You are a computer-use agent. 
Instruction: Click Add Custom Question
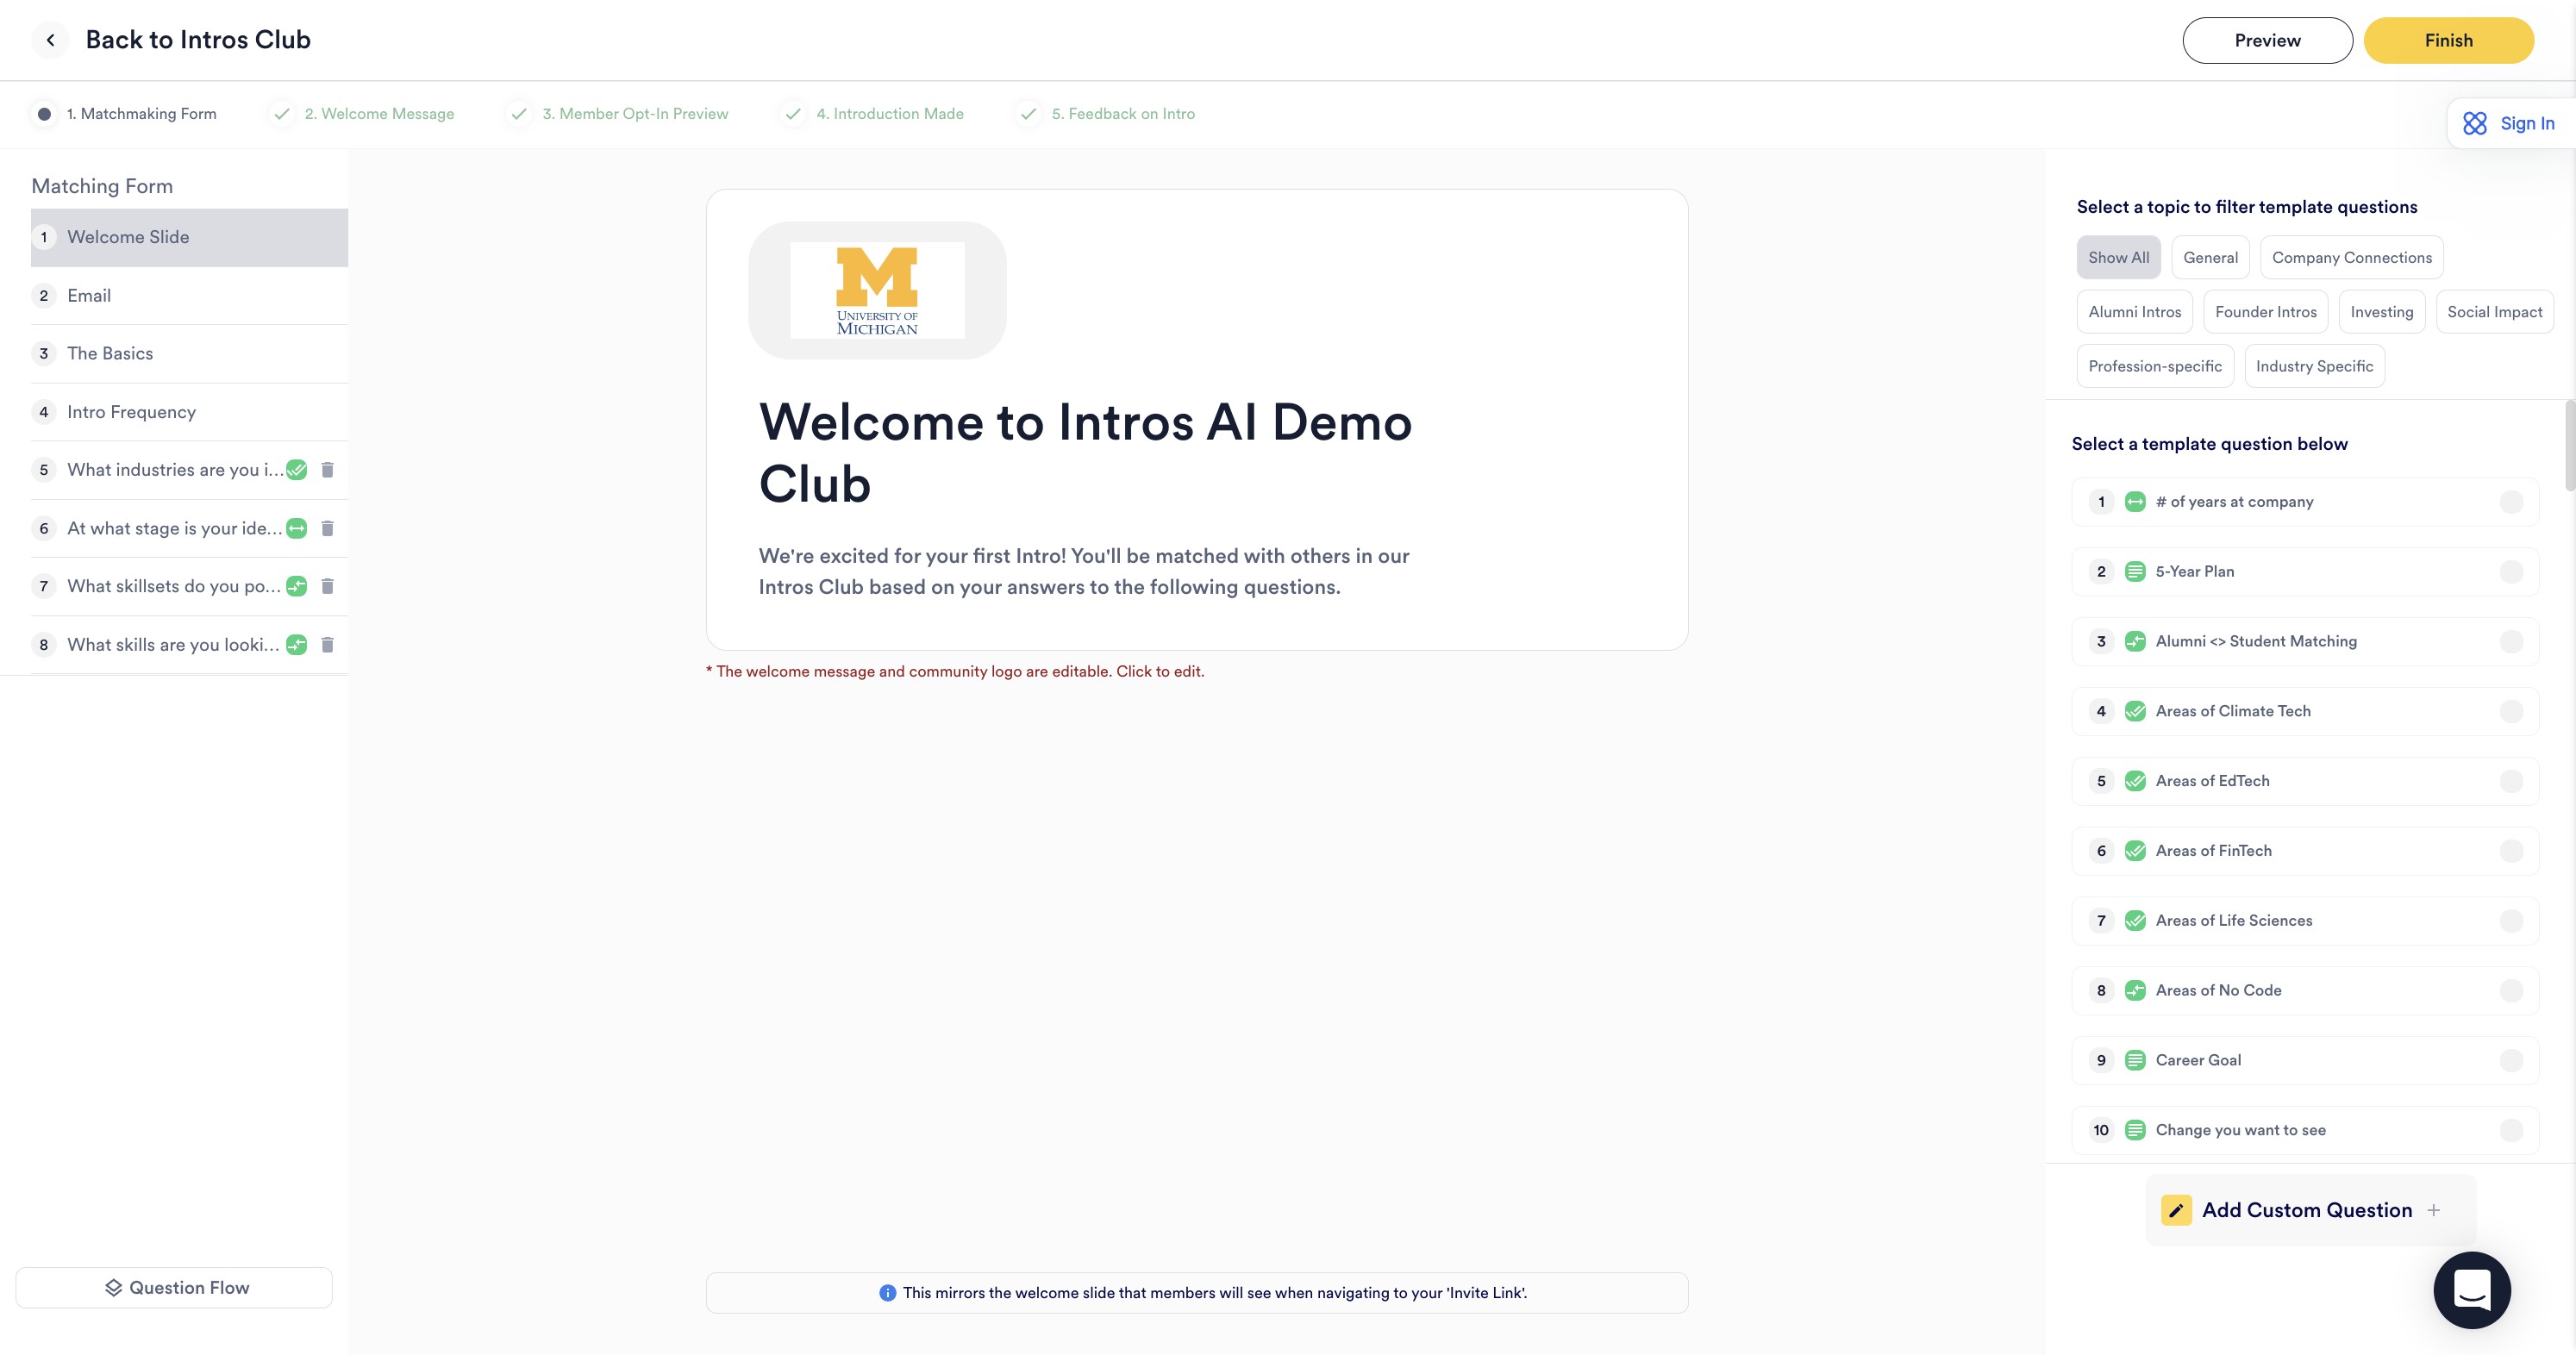tap(2310, 1210)
